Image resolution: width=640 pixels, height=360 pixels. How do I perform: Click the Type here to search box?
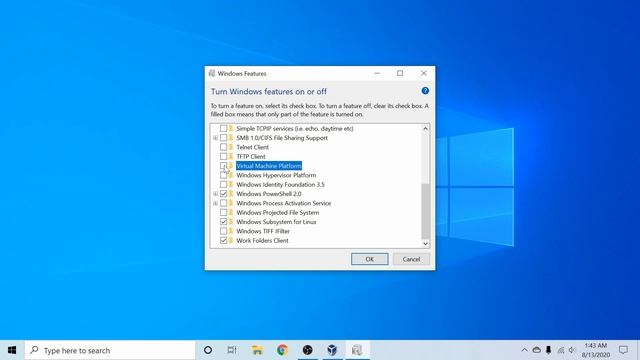coord(110,350)
